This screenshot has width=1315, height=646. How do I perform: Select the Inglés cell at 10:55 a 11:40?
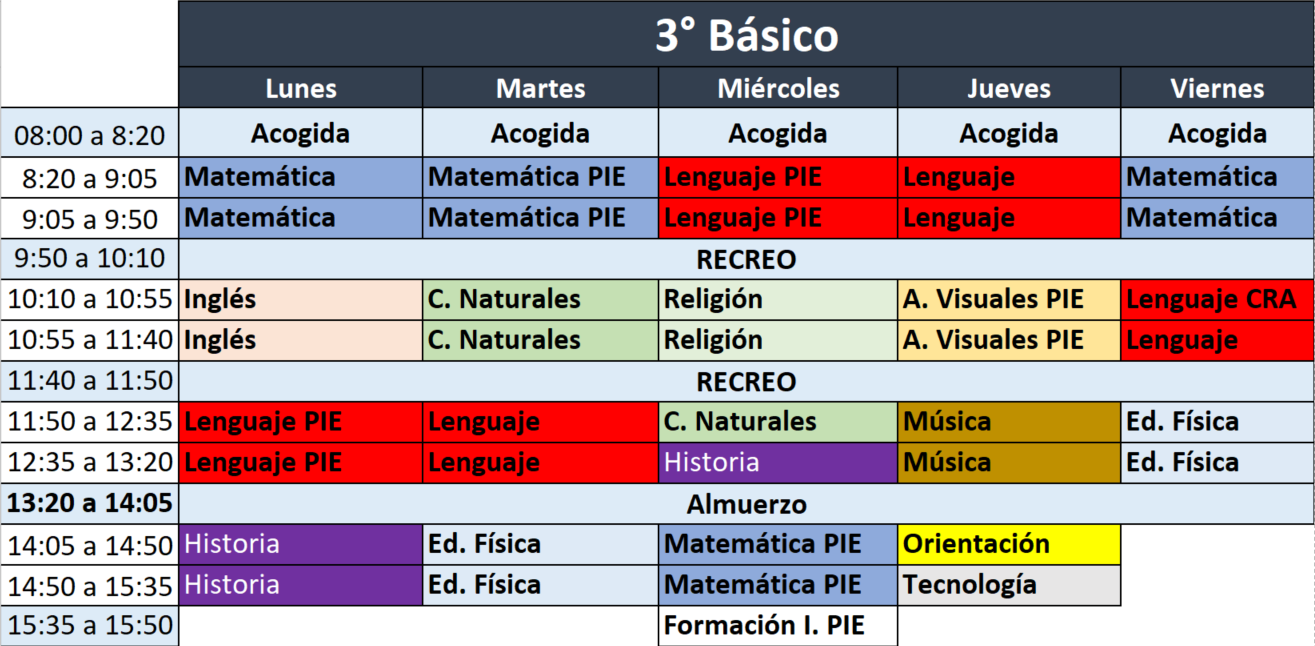click(301, 340)
